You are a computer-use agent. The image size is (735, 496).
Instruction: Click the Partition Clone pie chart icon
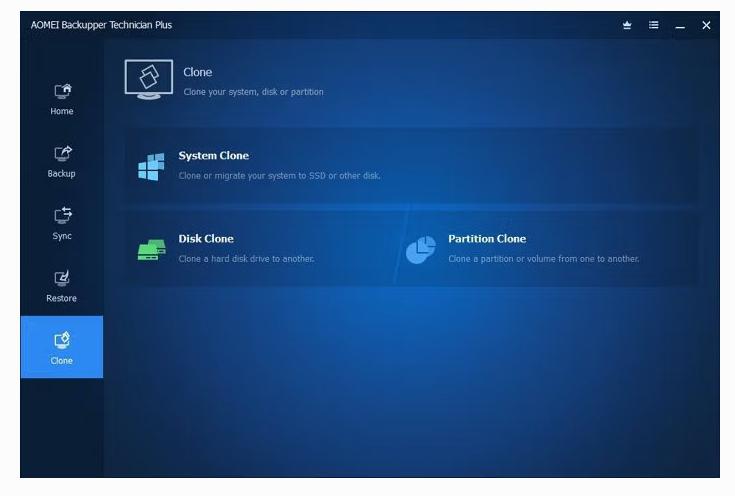(x=420, y=249)
